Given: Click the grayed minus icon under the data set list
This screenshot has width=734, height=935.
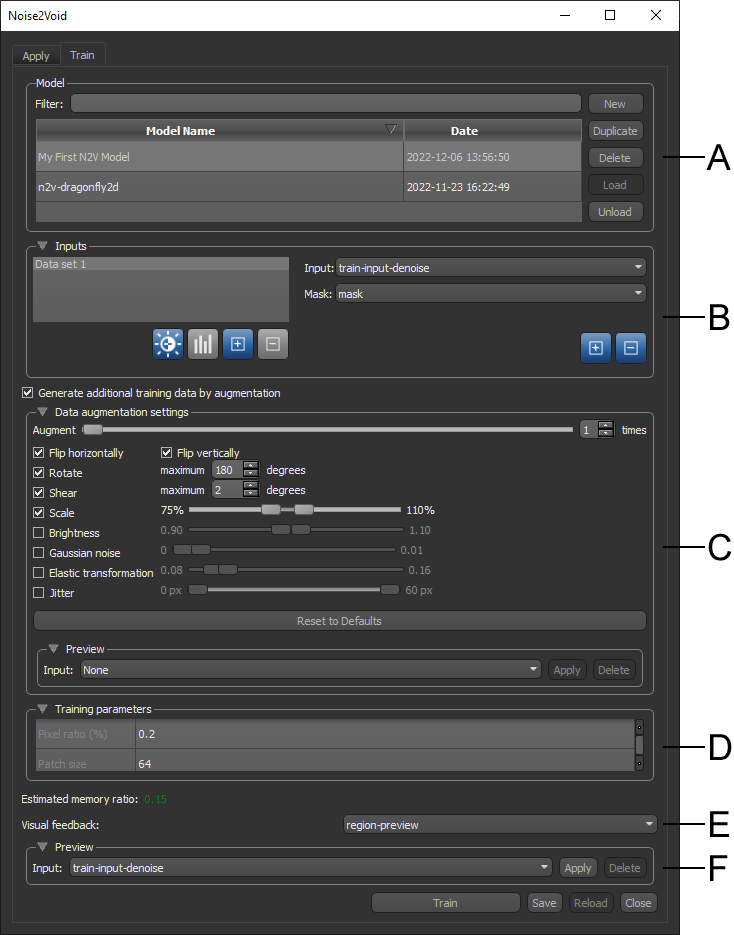Looking at the screenshot, I should (272, 344).
